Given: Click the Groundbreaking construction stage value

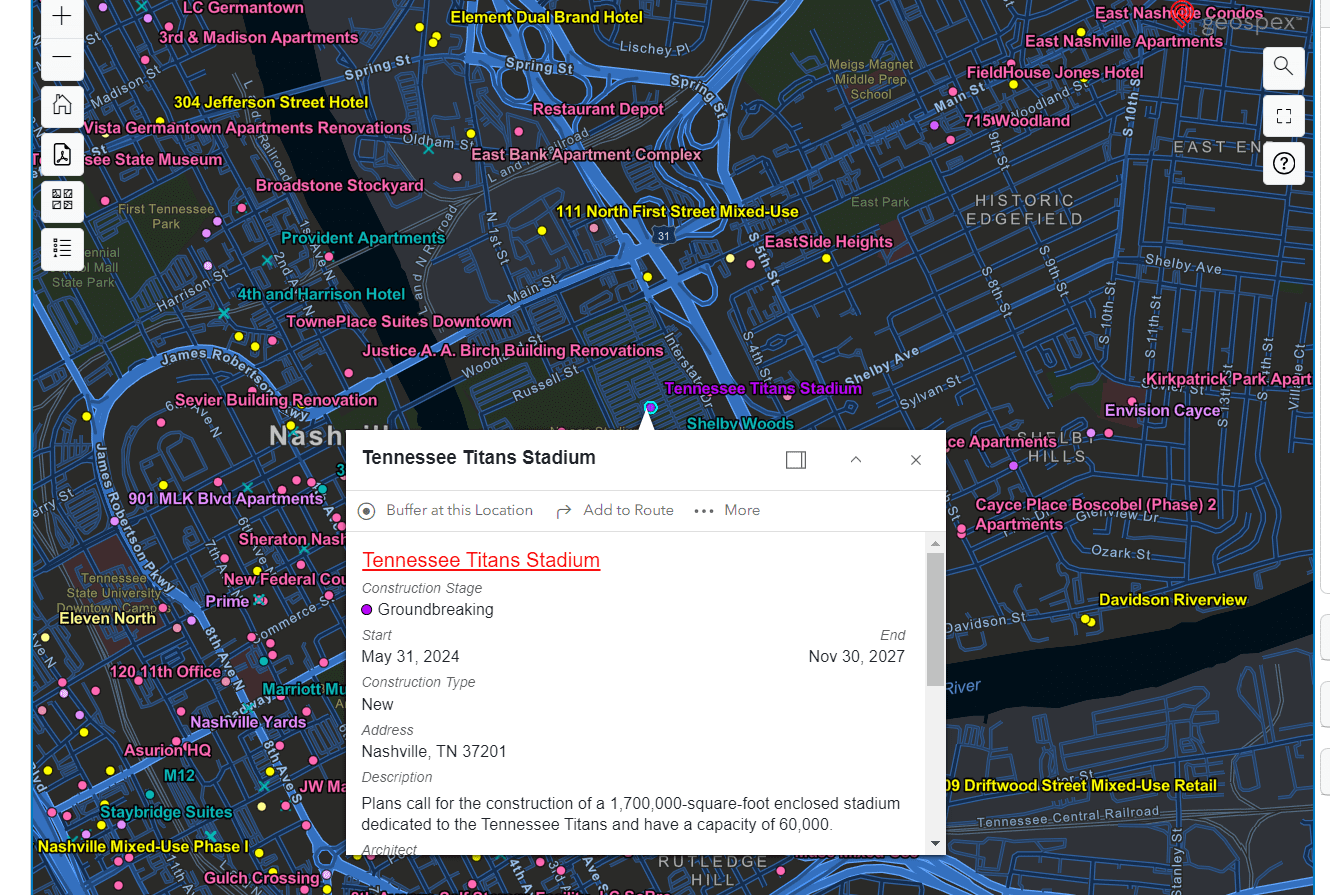Looking at the screenshot, I should click(436, 610).
